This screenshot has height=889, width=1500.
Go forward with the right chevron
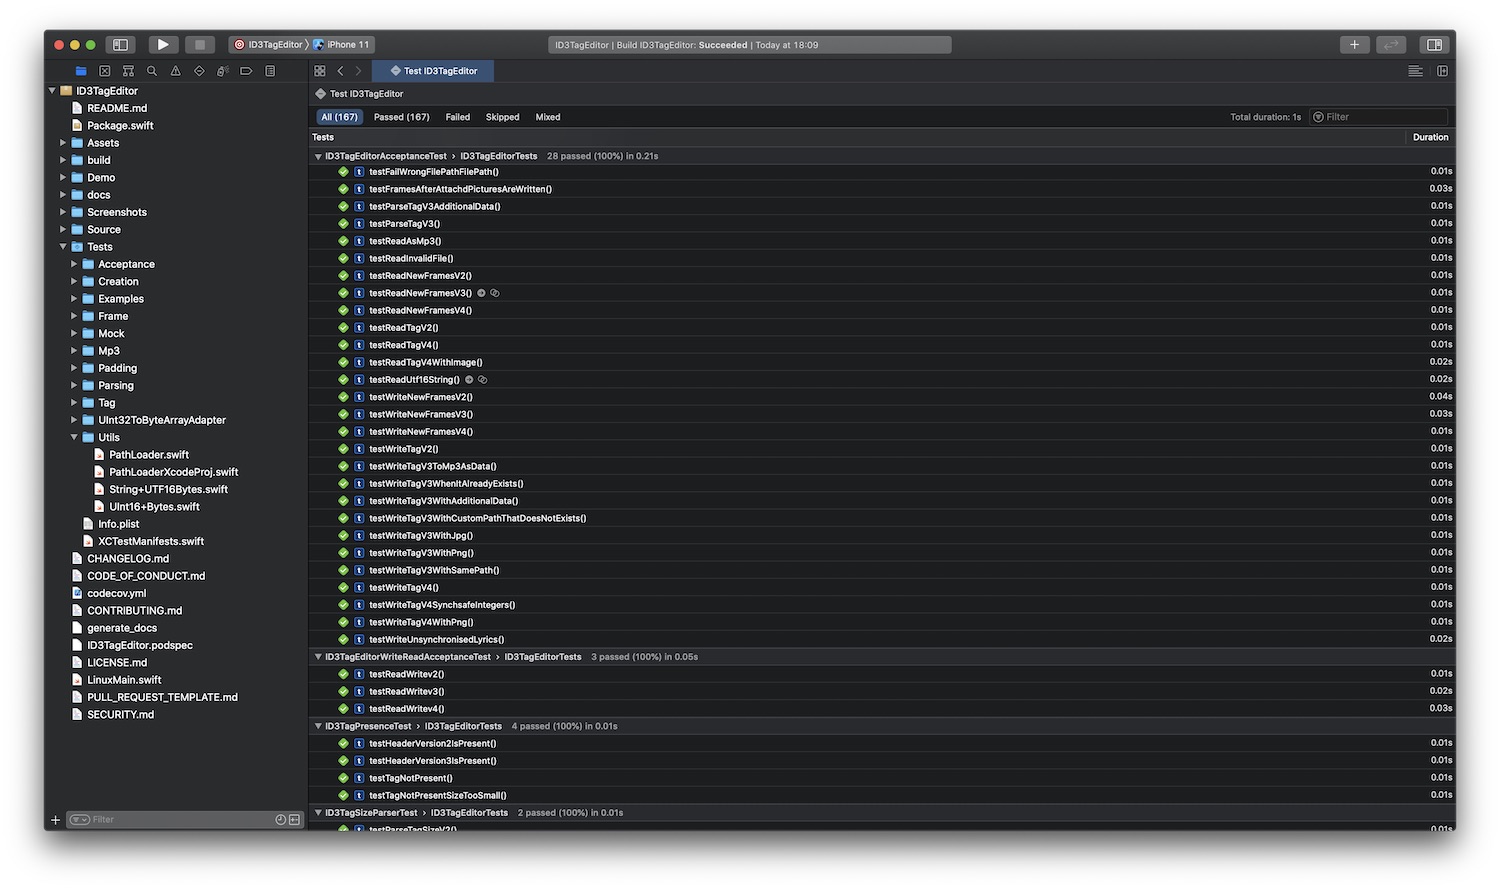358,71
